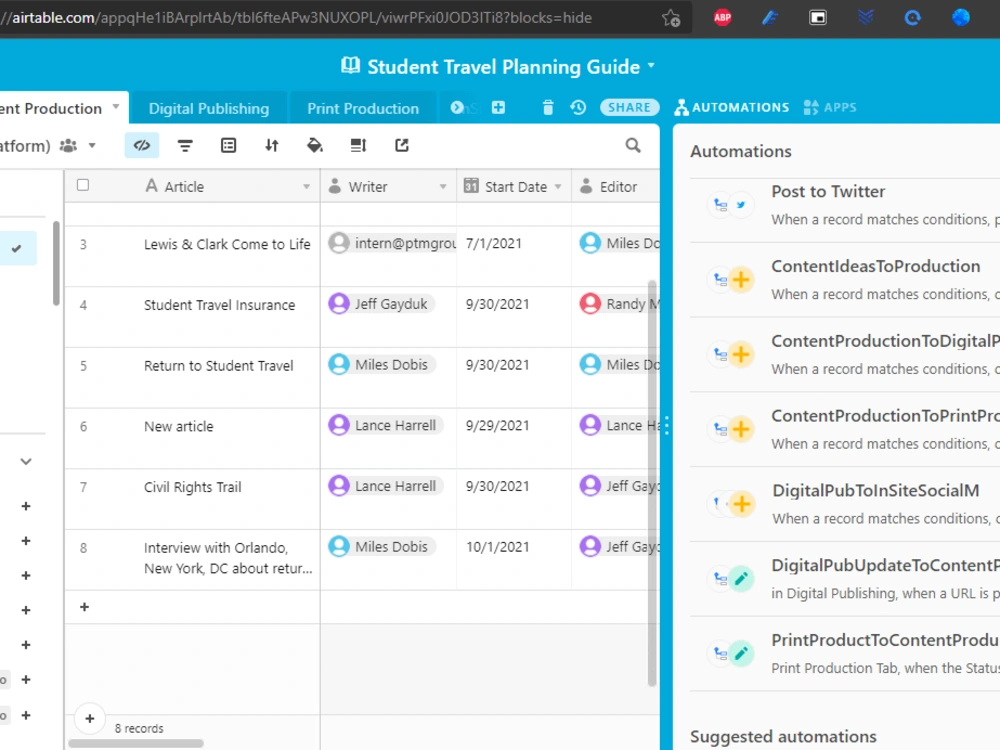
Task: Expand the sidebar chevron section
Action: (x=26, y=461)
